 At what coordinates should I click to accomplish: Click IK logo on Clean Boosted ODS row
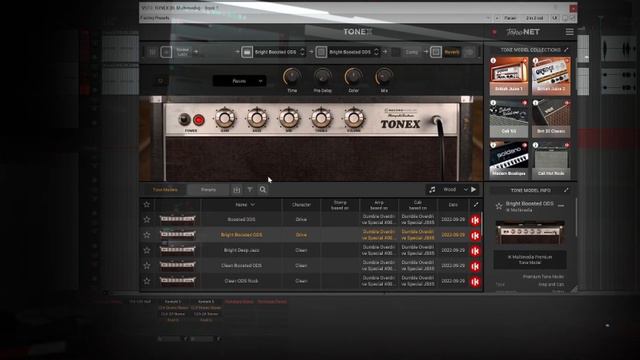tap(475, 266)
